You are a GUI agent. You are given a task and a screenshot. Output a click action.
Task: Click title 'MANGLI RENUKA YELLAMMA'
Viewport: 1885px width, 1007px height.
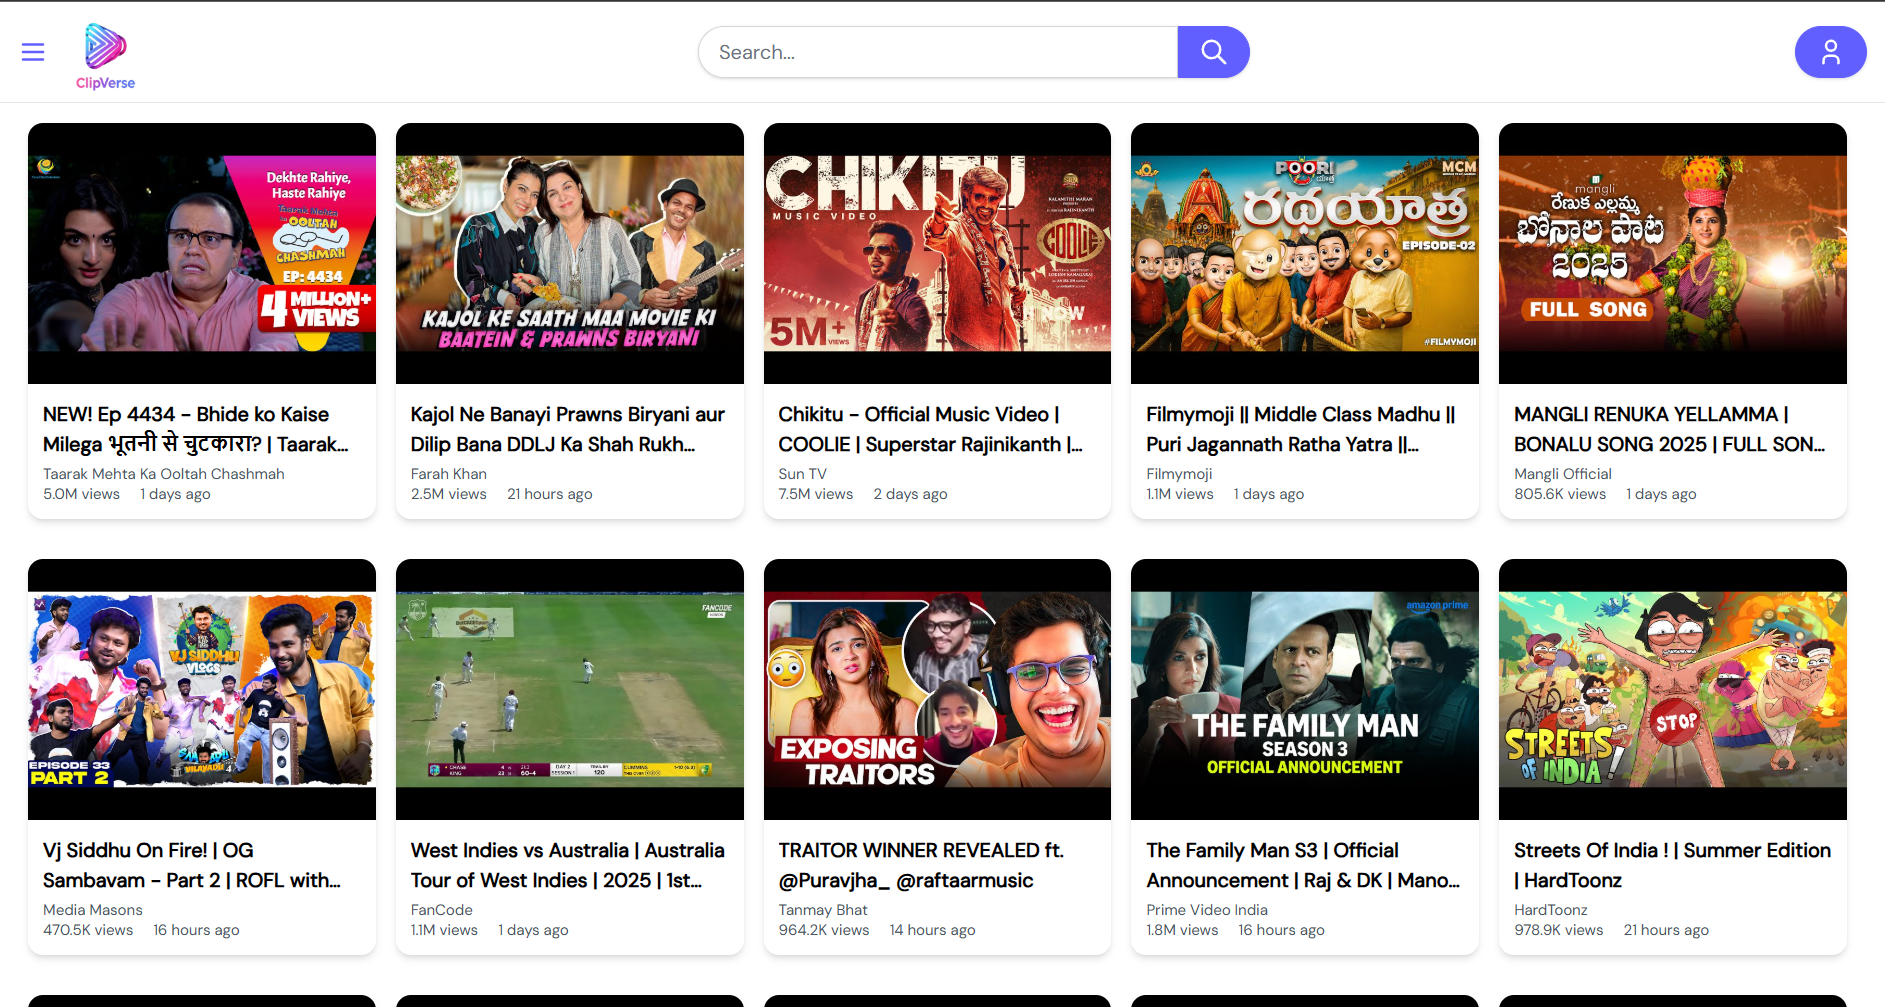point(1670,429)
